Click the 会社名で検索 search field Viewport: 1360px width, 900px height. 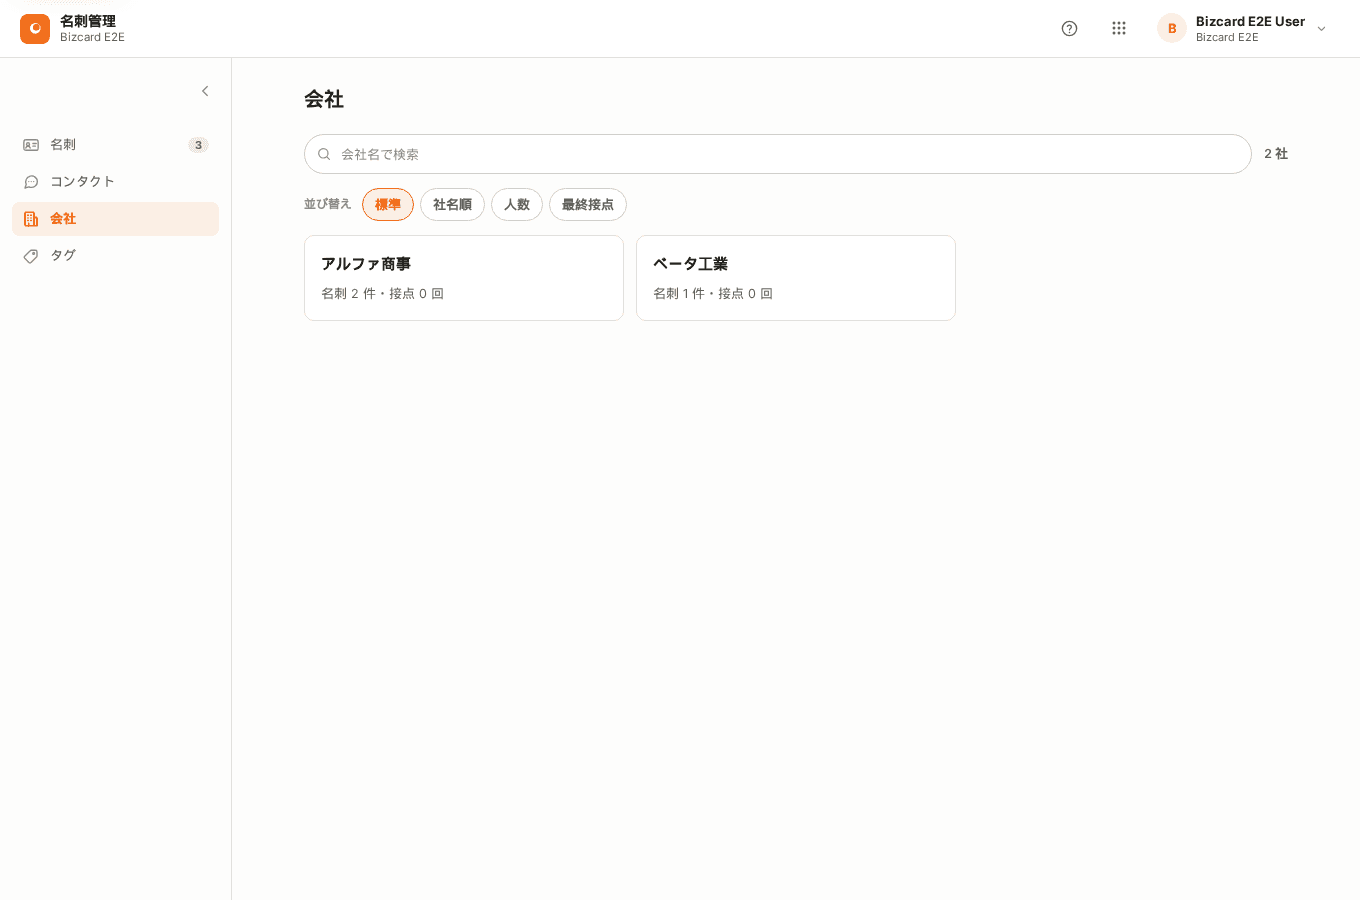(777, 154)
